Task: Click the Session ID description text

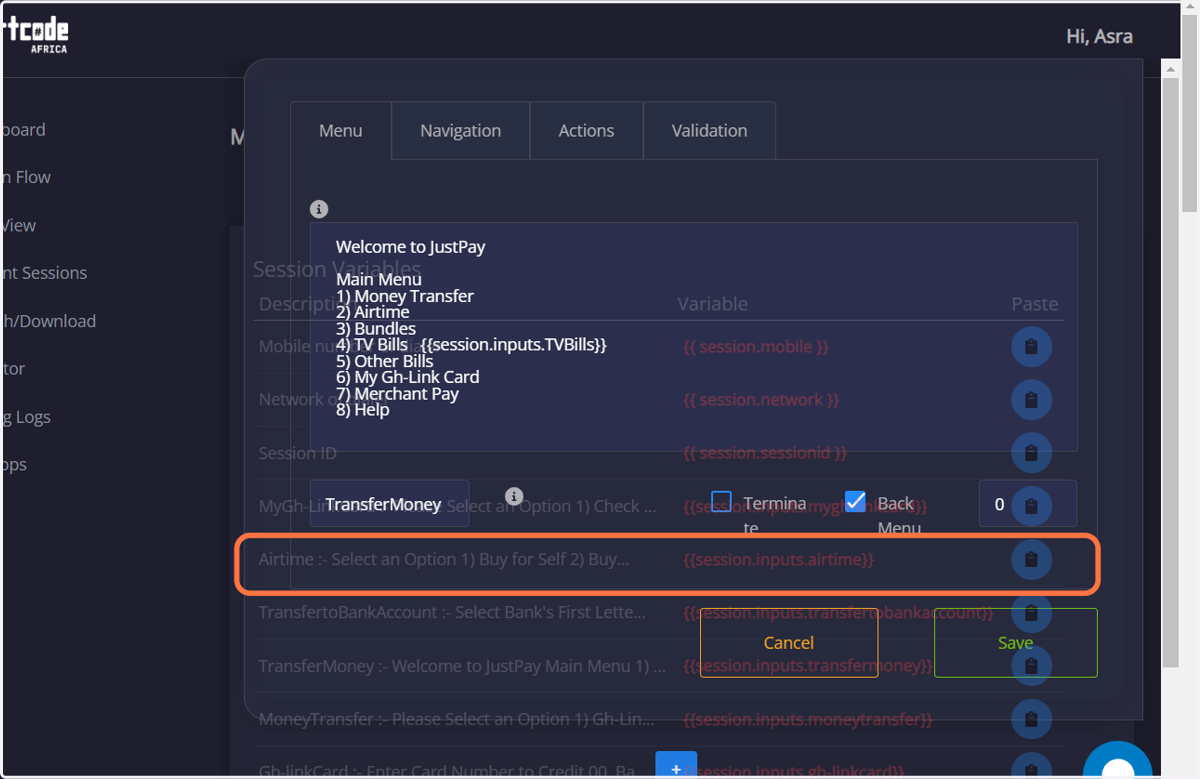Action: pos(298,453)
